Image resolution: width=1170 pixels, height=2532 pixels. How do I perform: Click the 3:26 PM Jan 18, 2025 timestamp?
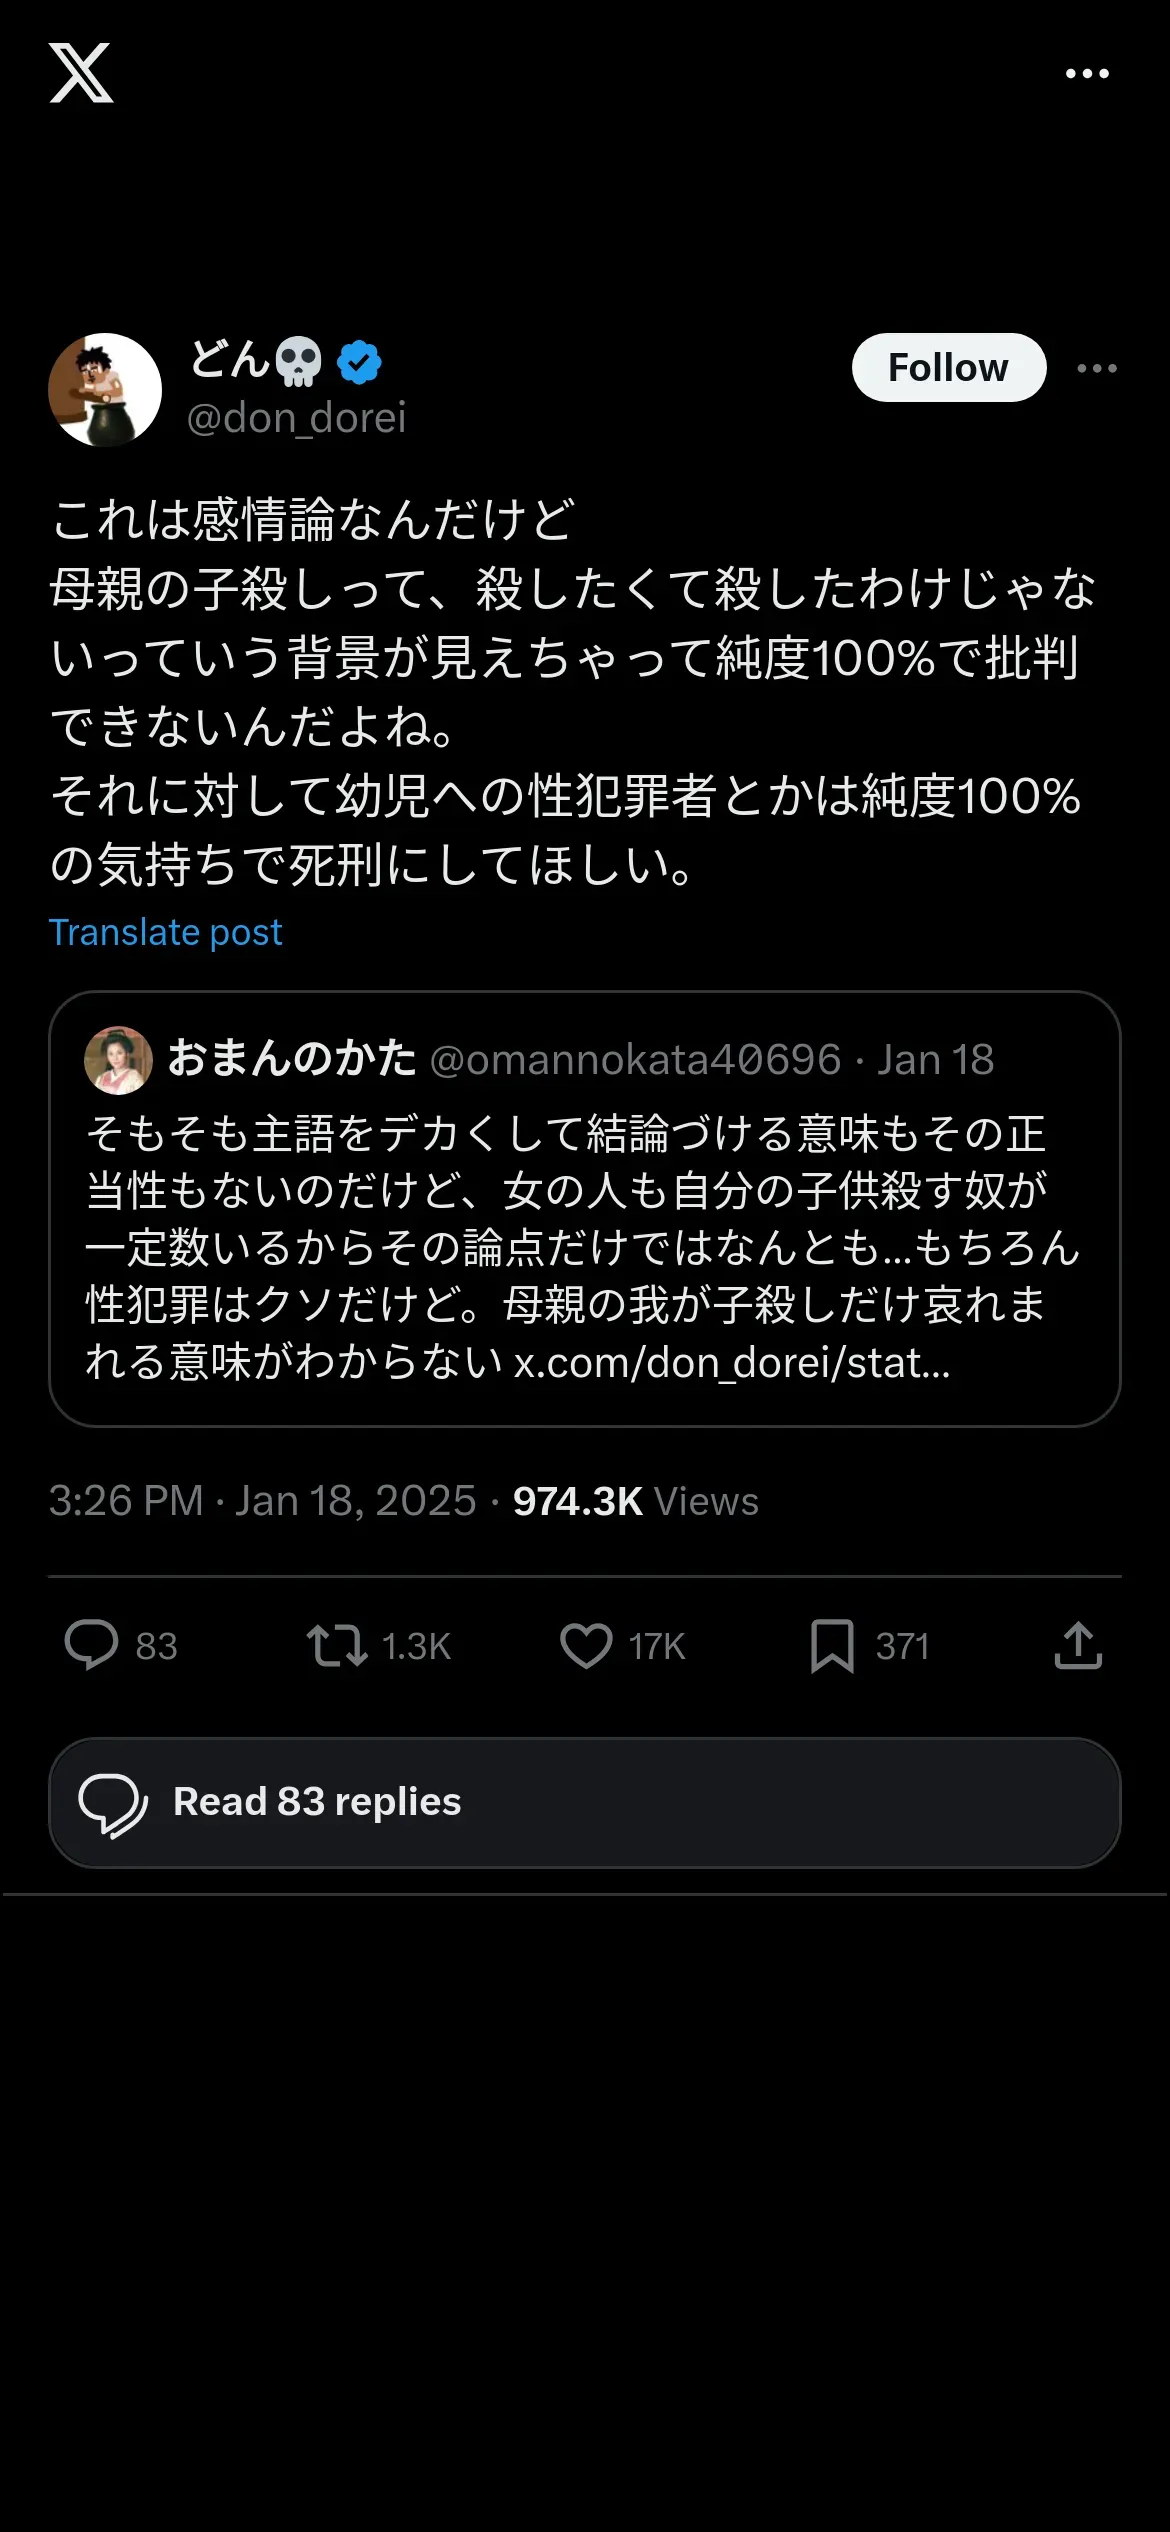click(x=262, y=1501)
